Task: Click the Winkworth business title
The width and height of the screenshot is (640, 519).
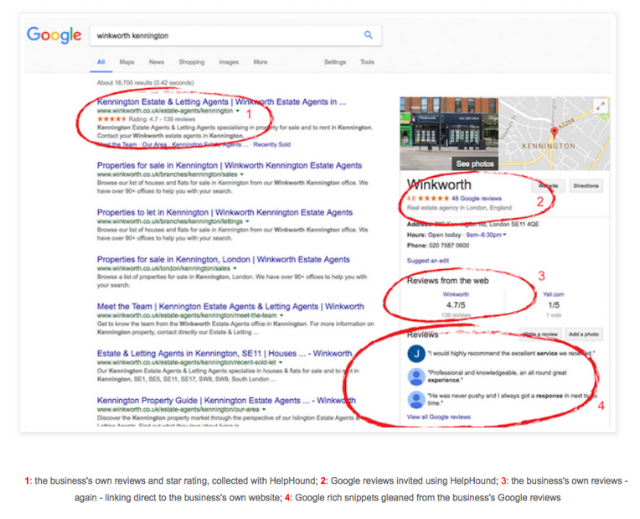Action: point(439,185)
